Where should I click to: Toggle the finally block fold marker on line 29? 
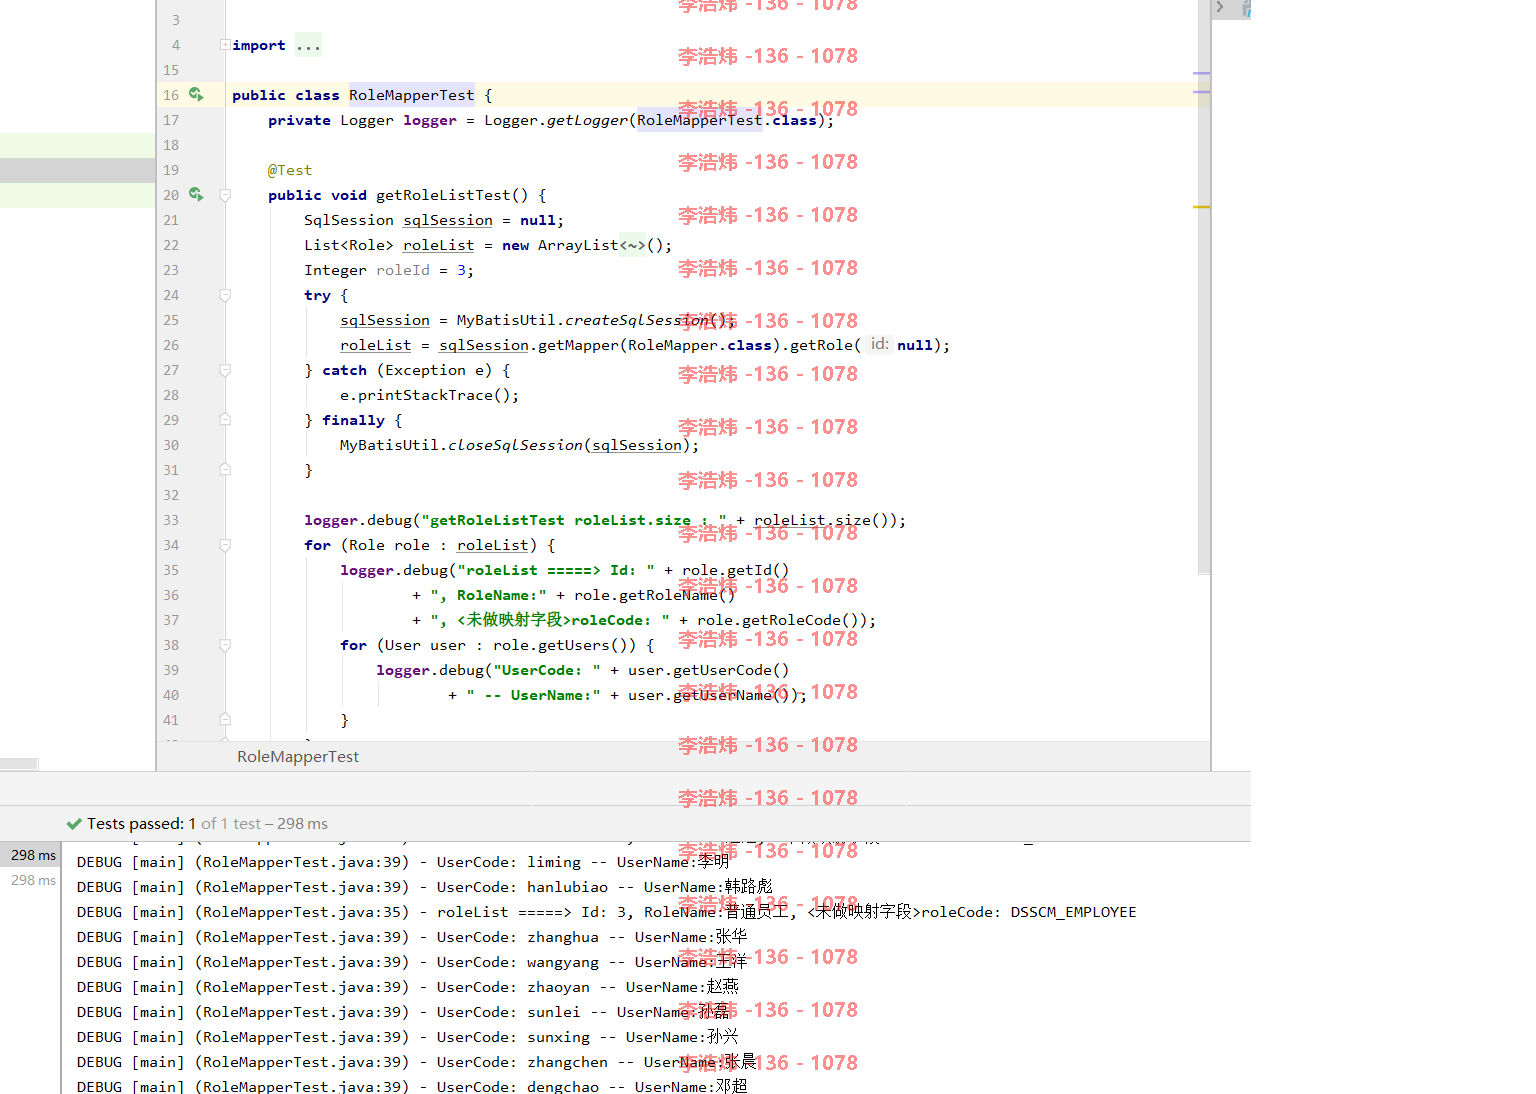point(225,420)
